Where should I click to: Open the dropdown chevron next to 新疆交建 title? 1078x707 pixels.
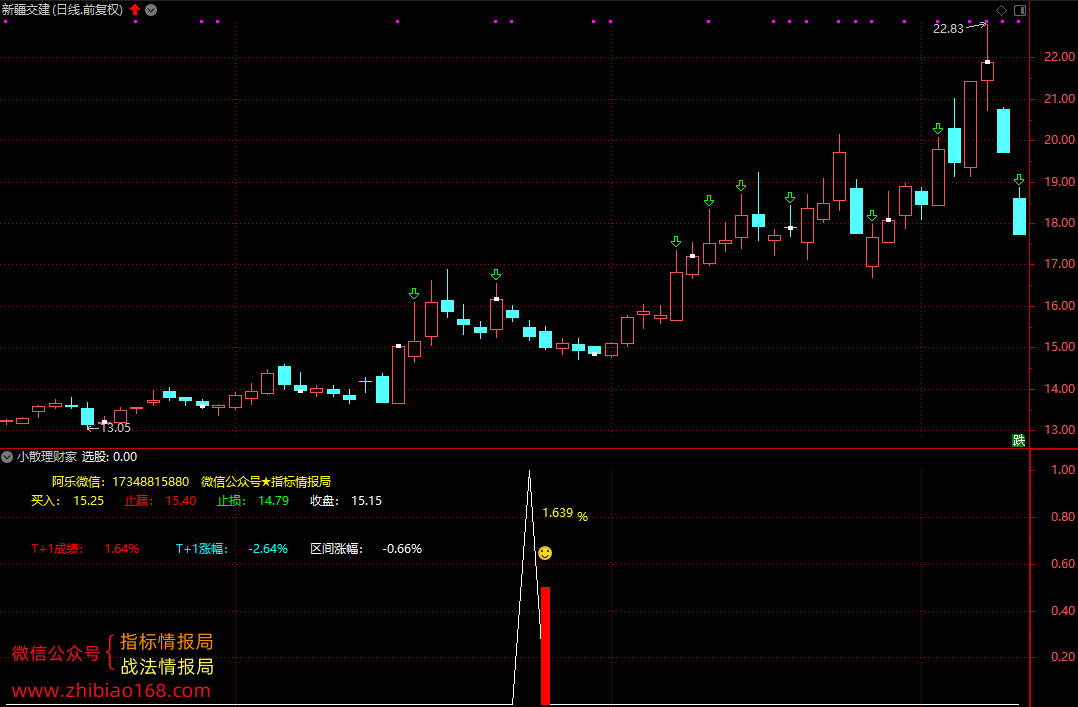(151, 10)
